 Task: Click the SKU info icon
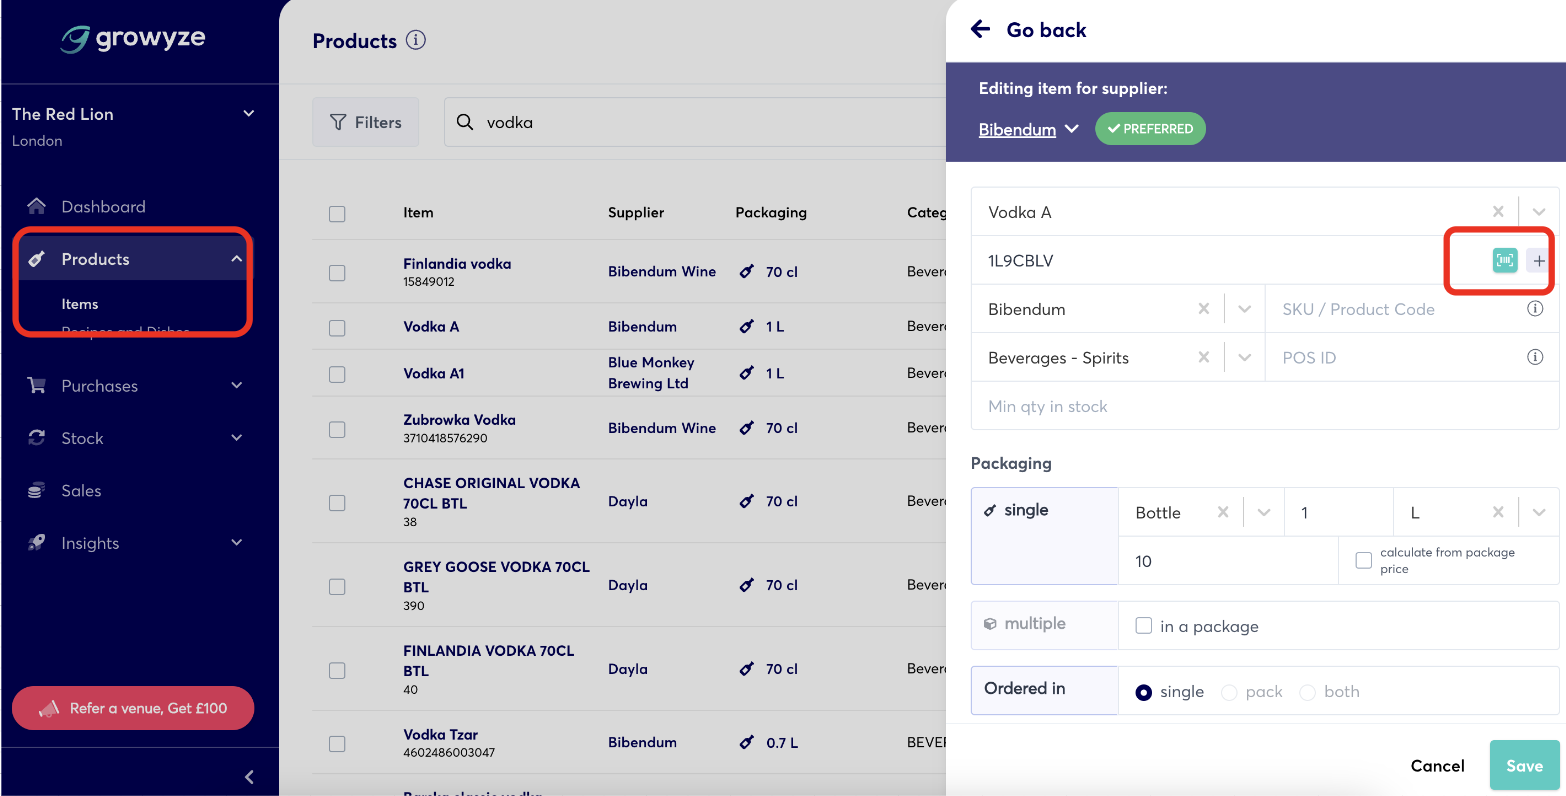coord(1535,309)
